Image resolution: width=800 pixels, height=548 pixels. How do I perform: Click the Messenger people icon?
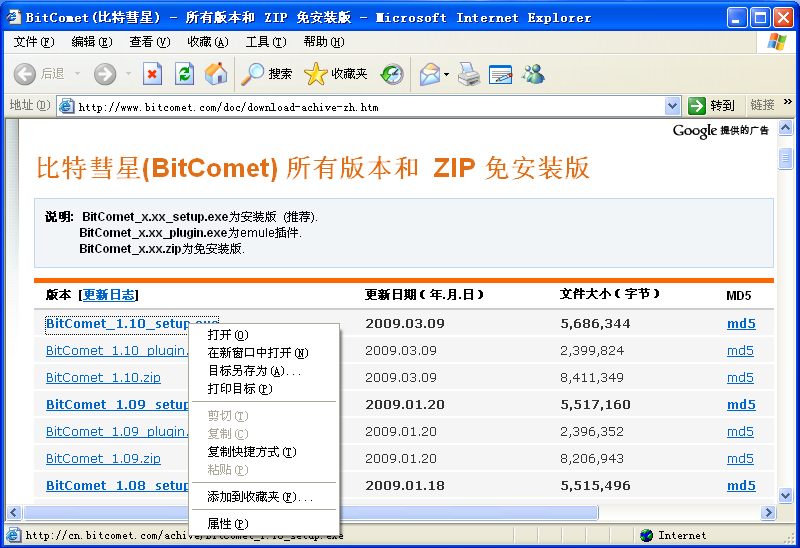[x=533, y=74]
